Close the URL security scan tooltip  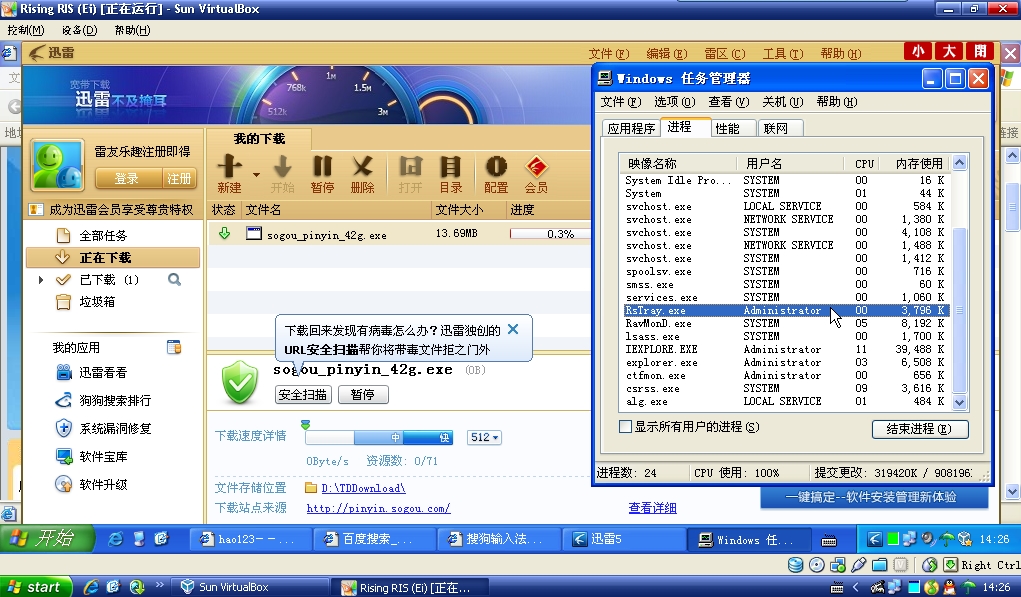tap(513, 329)
